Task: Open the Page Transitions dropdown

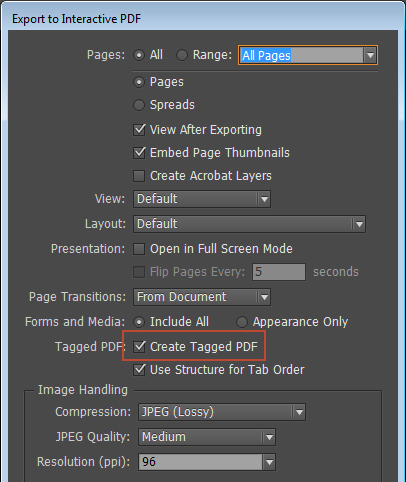Action: [x=202, y=297]
